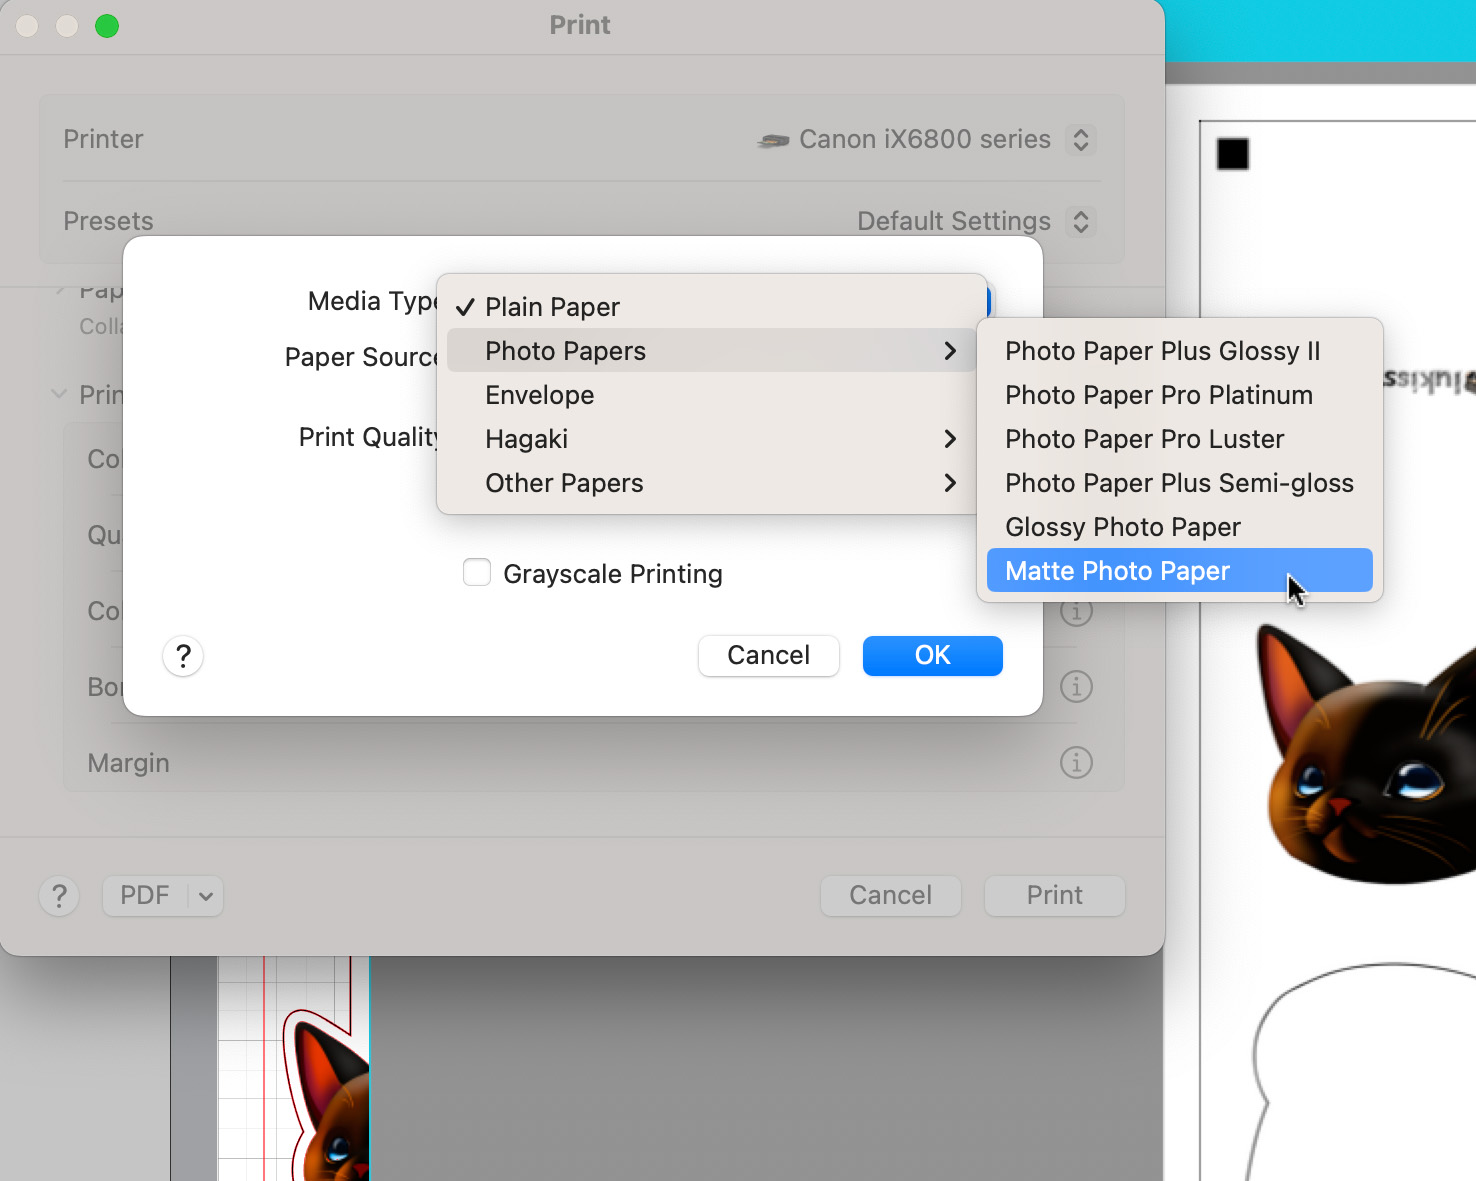Click the info icon in the Margin row
Screen dimensions: 1476x1181
[1076, 763]
